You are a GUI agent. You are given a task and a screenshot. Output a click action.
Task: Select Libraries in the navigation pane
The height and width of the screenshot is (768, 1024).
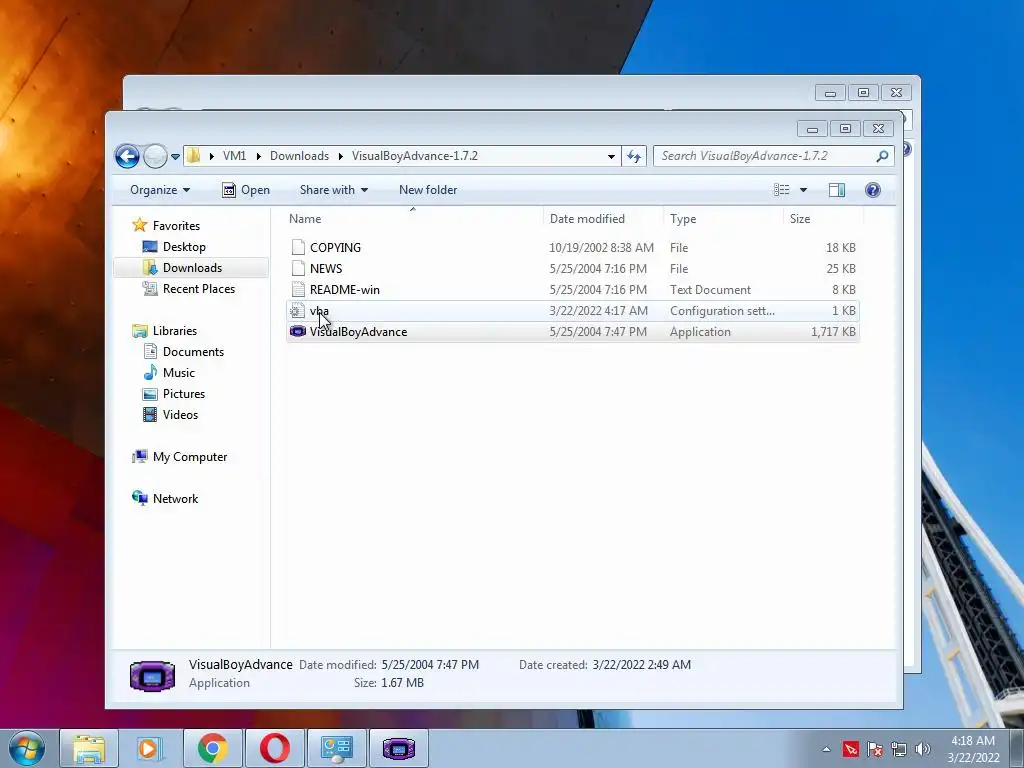click(x=174, y=330)
